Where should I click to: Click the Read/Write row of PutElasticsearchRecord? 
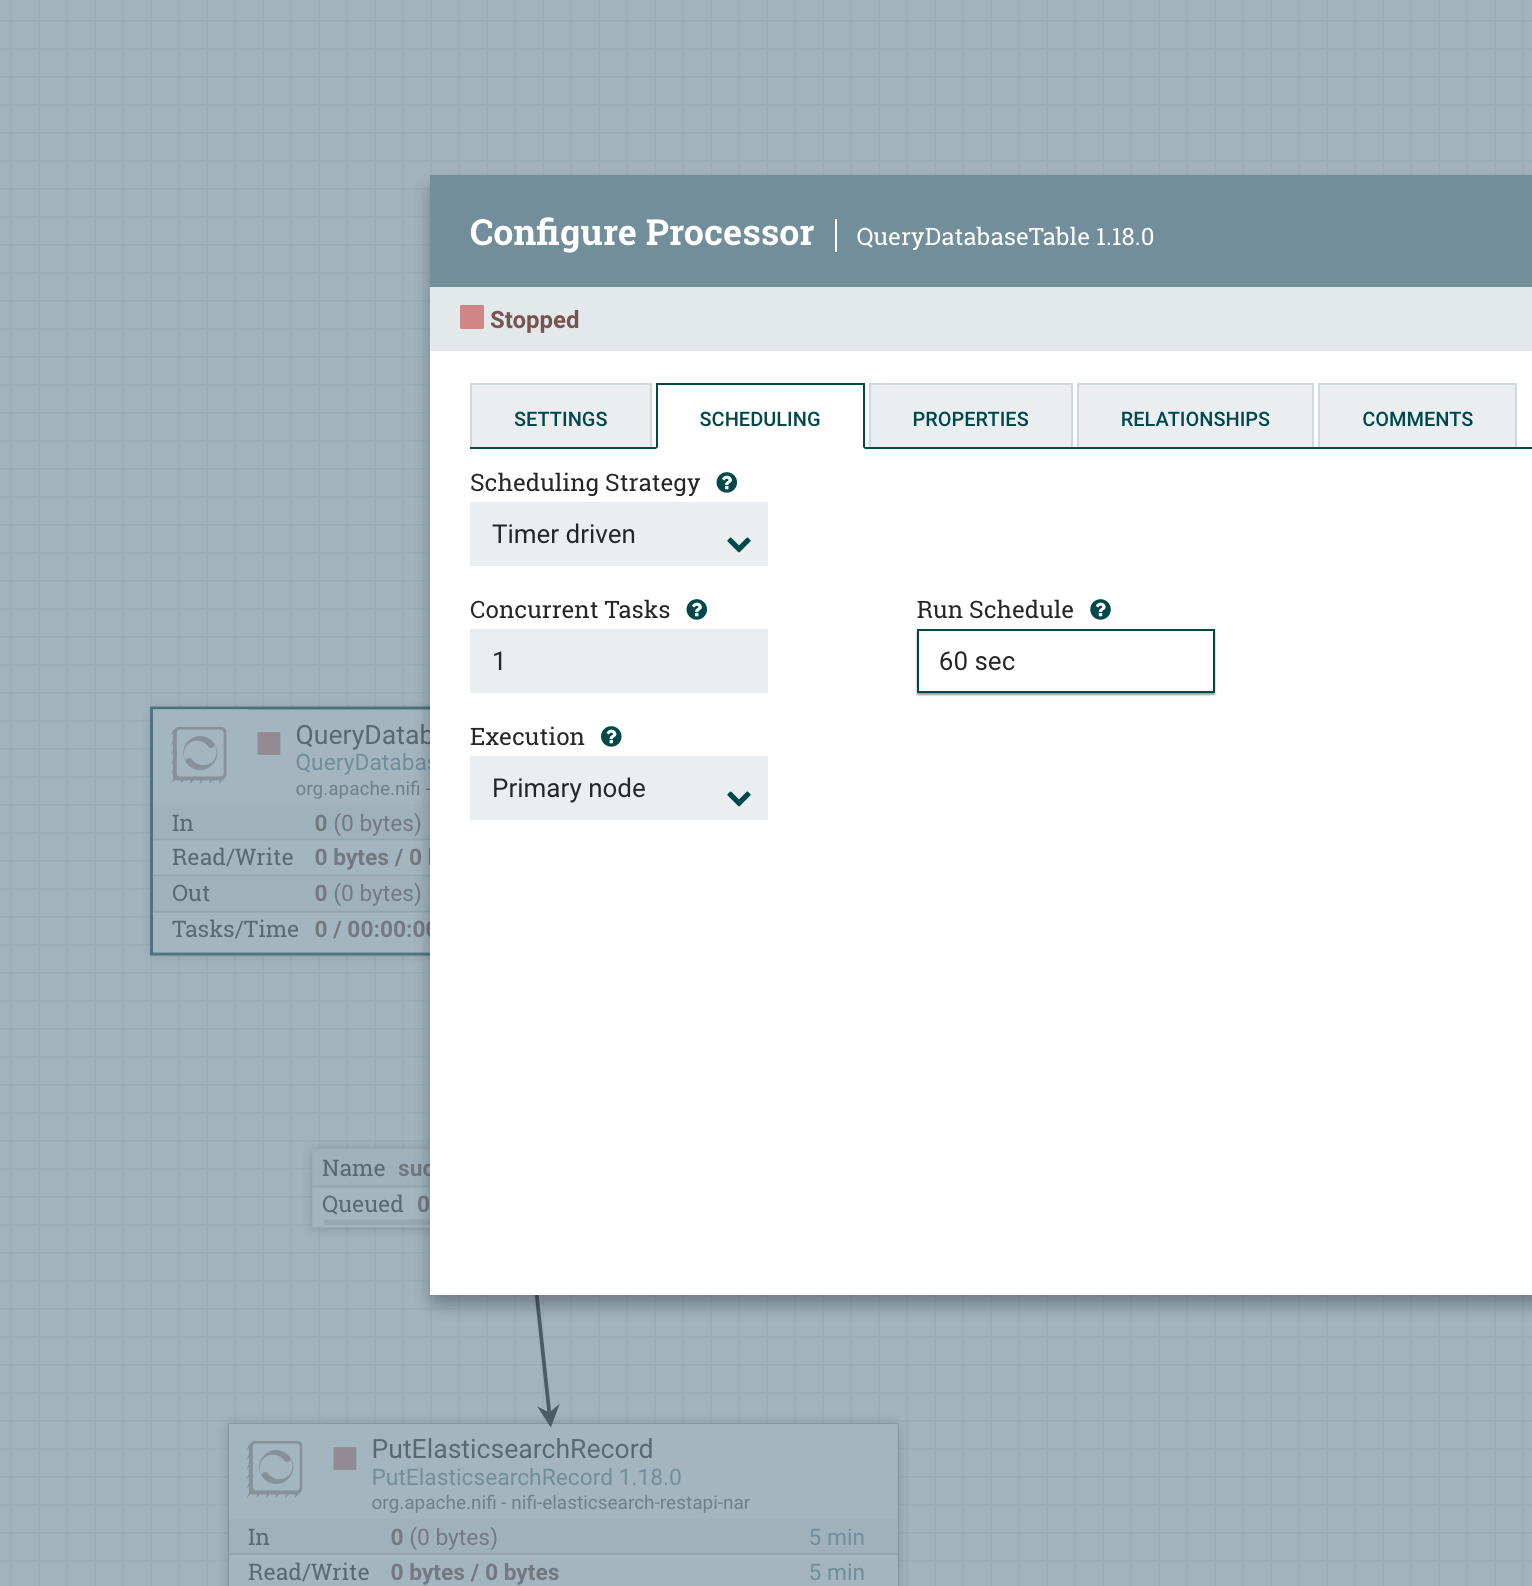(563, 1571)
